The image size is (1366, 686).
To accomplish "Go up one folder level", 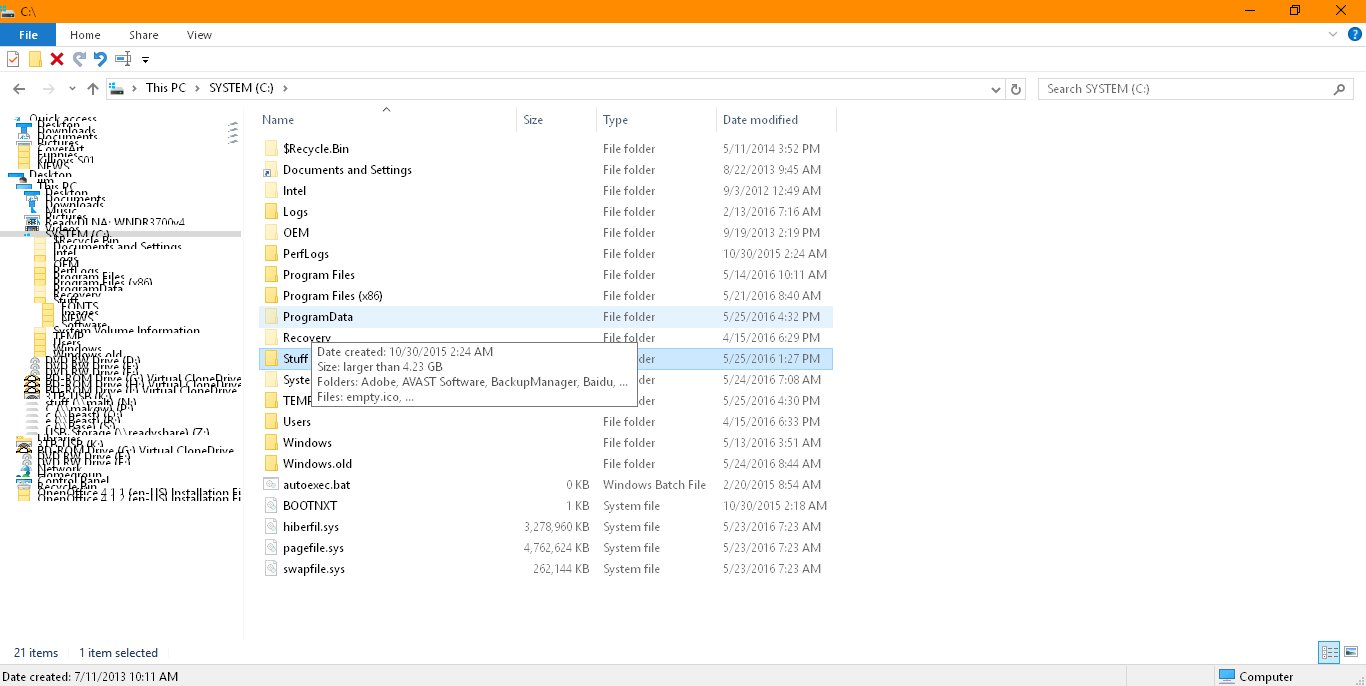I will (x=93, y=89).
